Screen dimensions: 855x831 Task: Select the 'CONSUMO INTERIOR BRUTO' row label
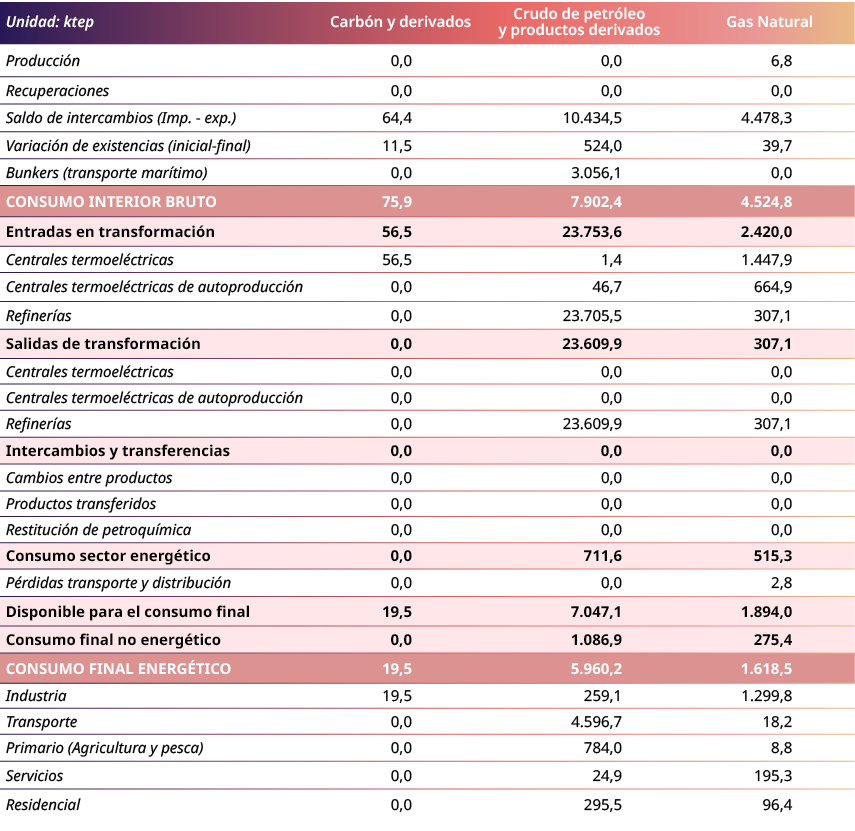[x=111, y=202]
